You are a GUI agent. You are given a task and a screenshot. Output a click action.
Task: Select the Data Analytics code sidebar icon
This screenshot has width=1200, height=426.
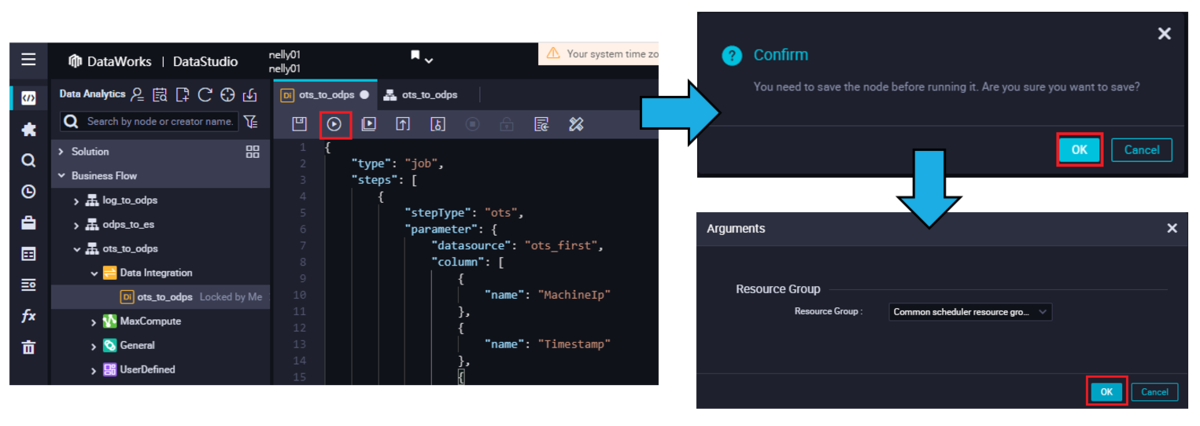pyautogui.click(x=28, y=98)
